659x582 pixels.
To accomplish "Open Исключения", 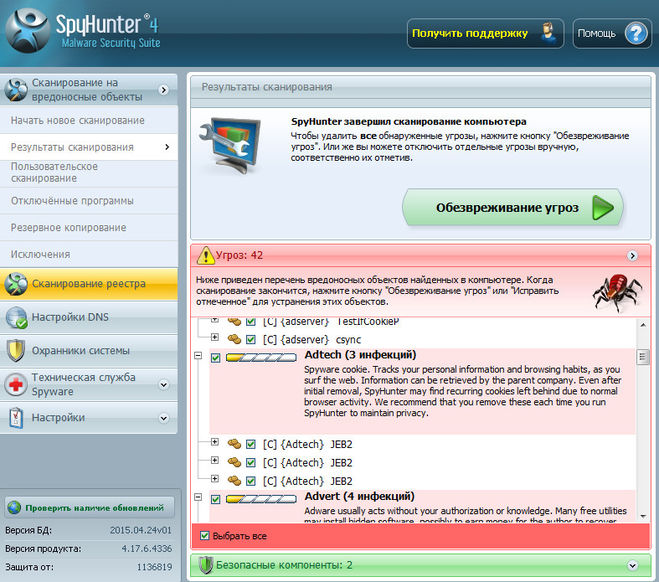I will click(x=89, y=254).
